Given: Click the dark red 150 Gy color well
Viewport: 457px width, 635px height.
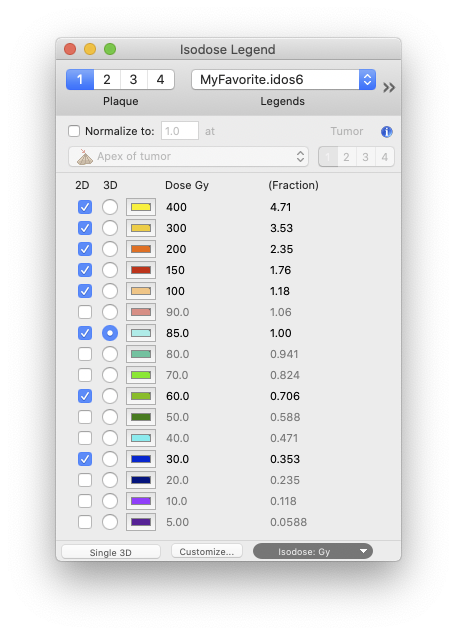Looking at the screenshot, I should pos(141,270).
